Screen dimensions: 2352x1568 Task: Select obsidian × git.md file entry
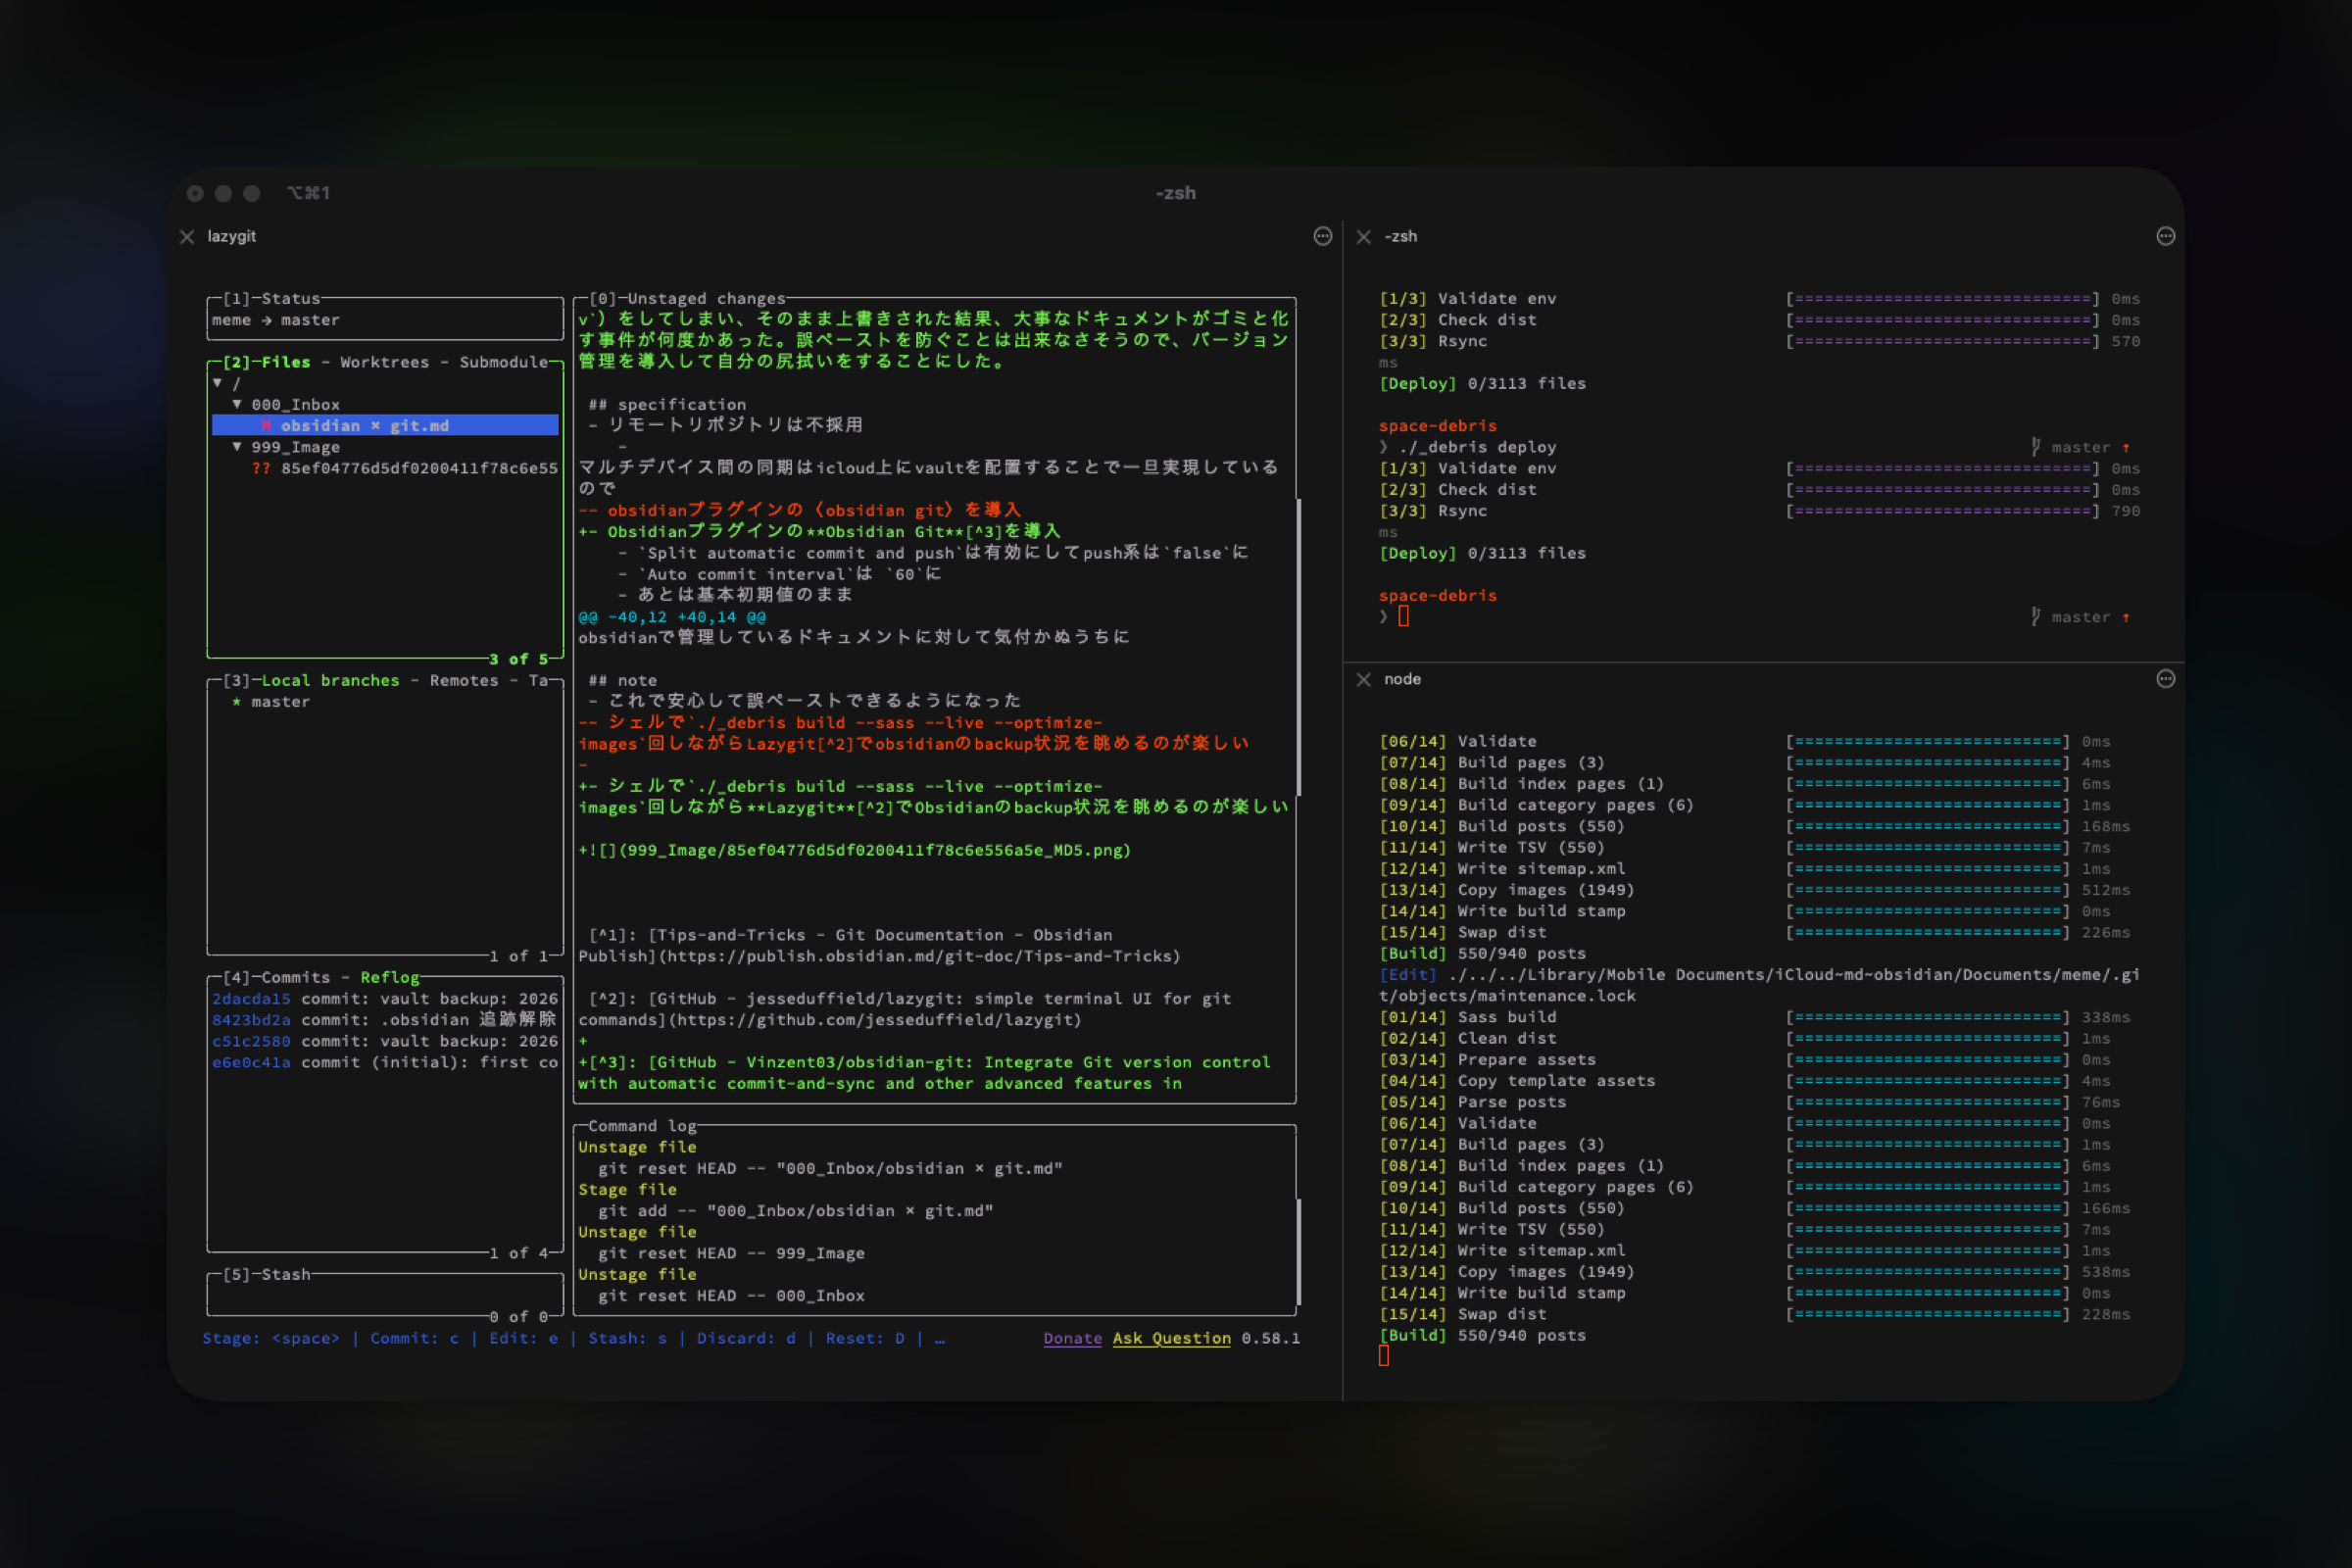point(365,426)
